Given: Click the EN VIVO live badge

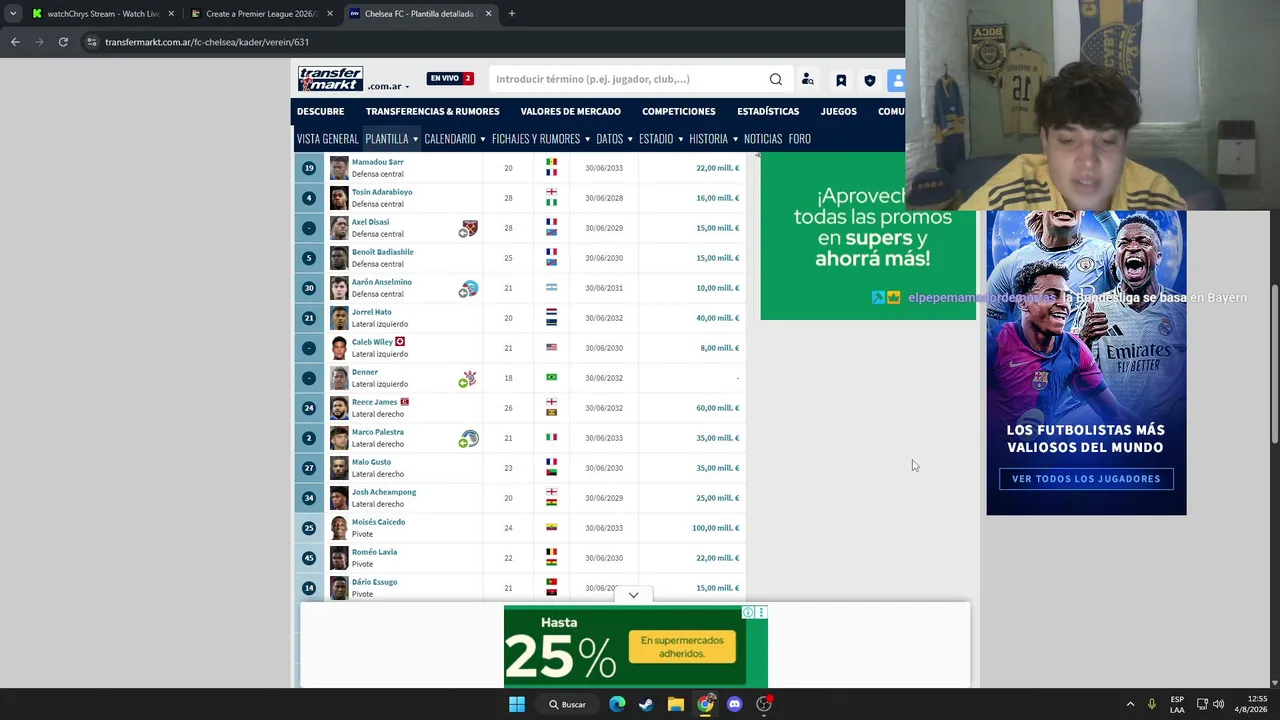Looking at the screenshot, I should [450, 79].
